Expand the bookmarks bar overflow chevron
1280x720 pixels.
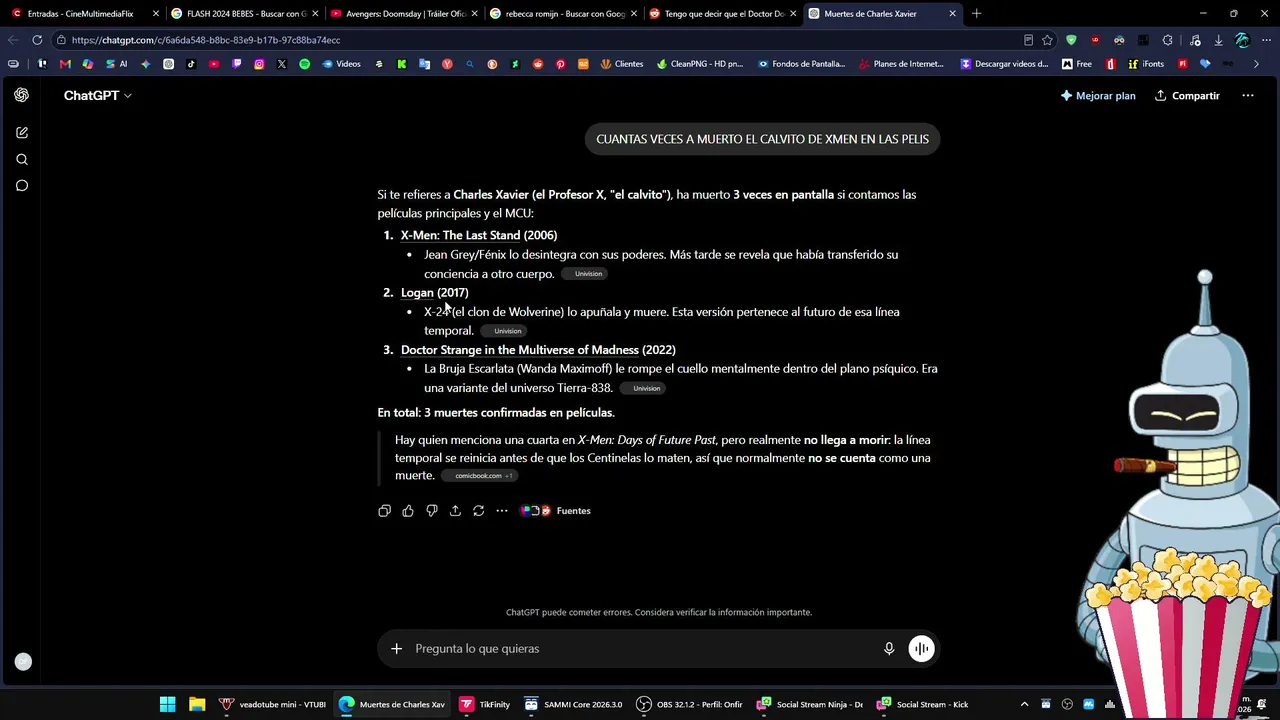click(1257, 64)
